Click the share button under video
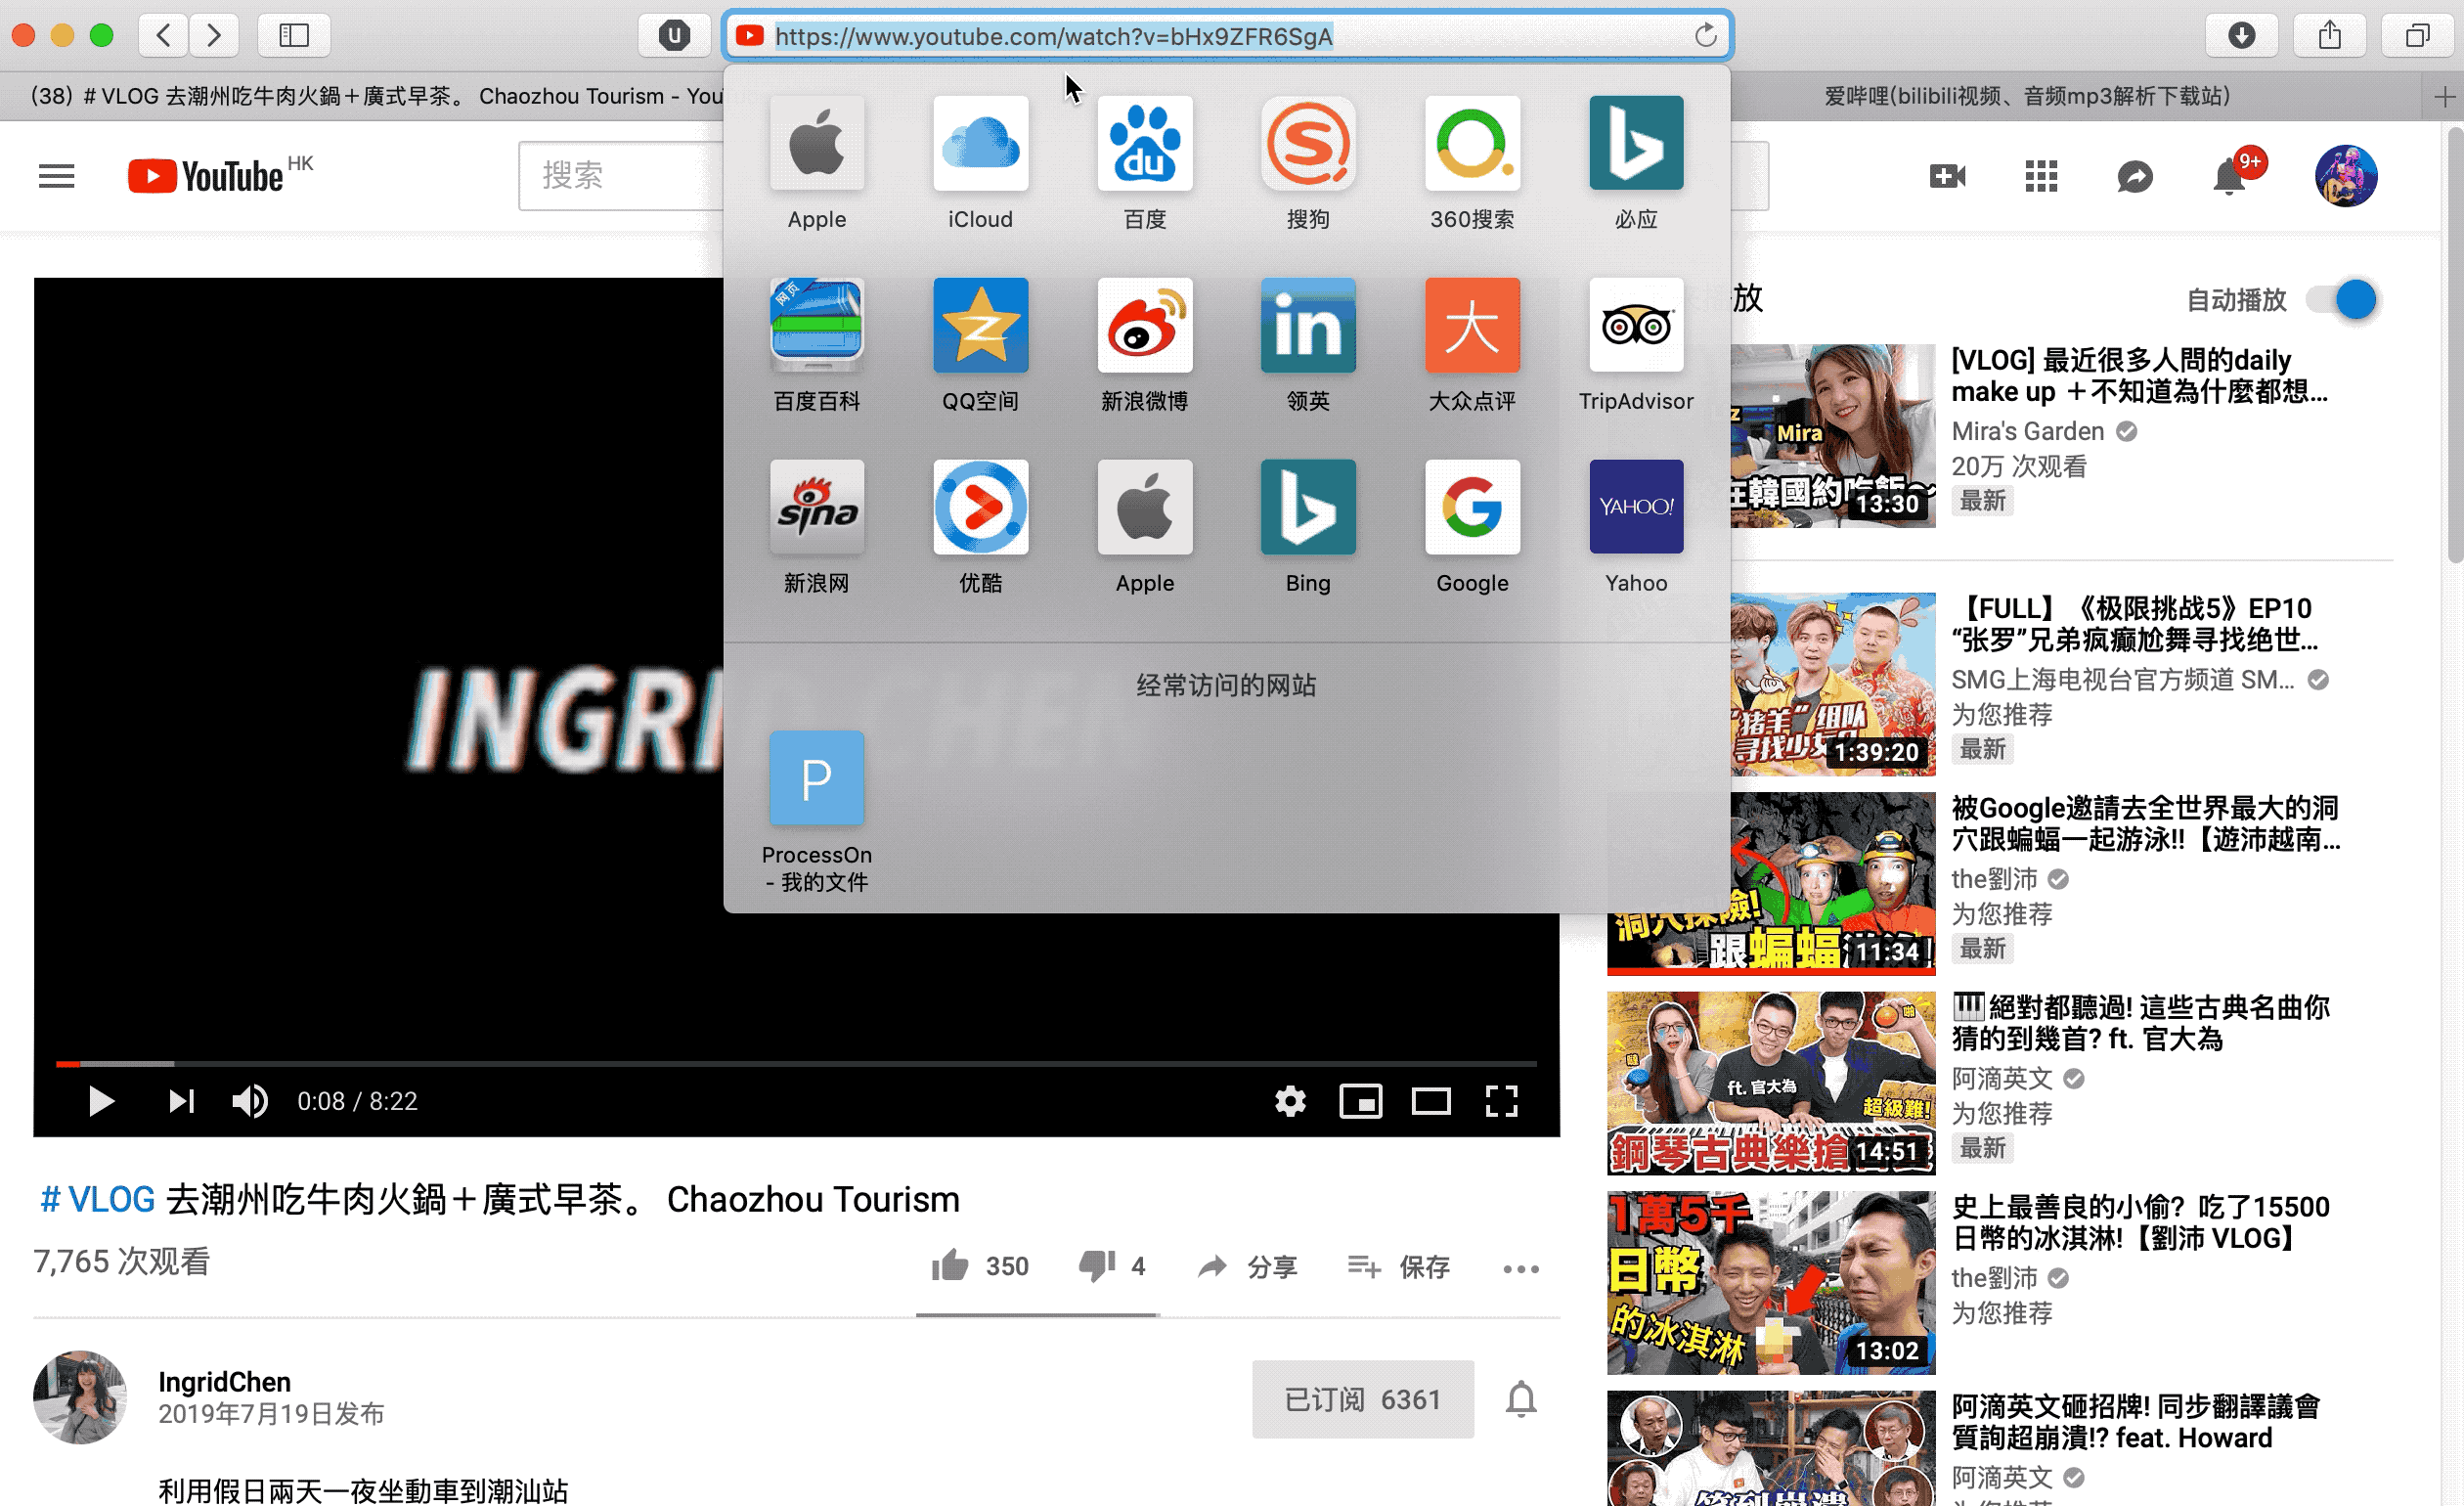Viewport: 2464px width, 1506px height. coord(1247,1267)
